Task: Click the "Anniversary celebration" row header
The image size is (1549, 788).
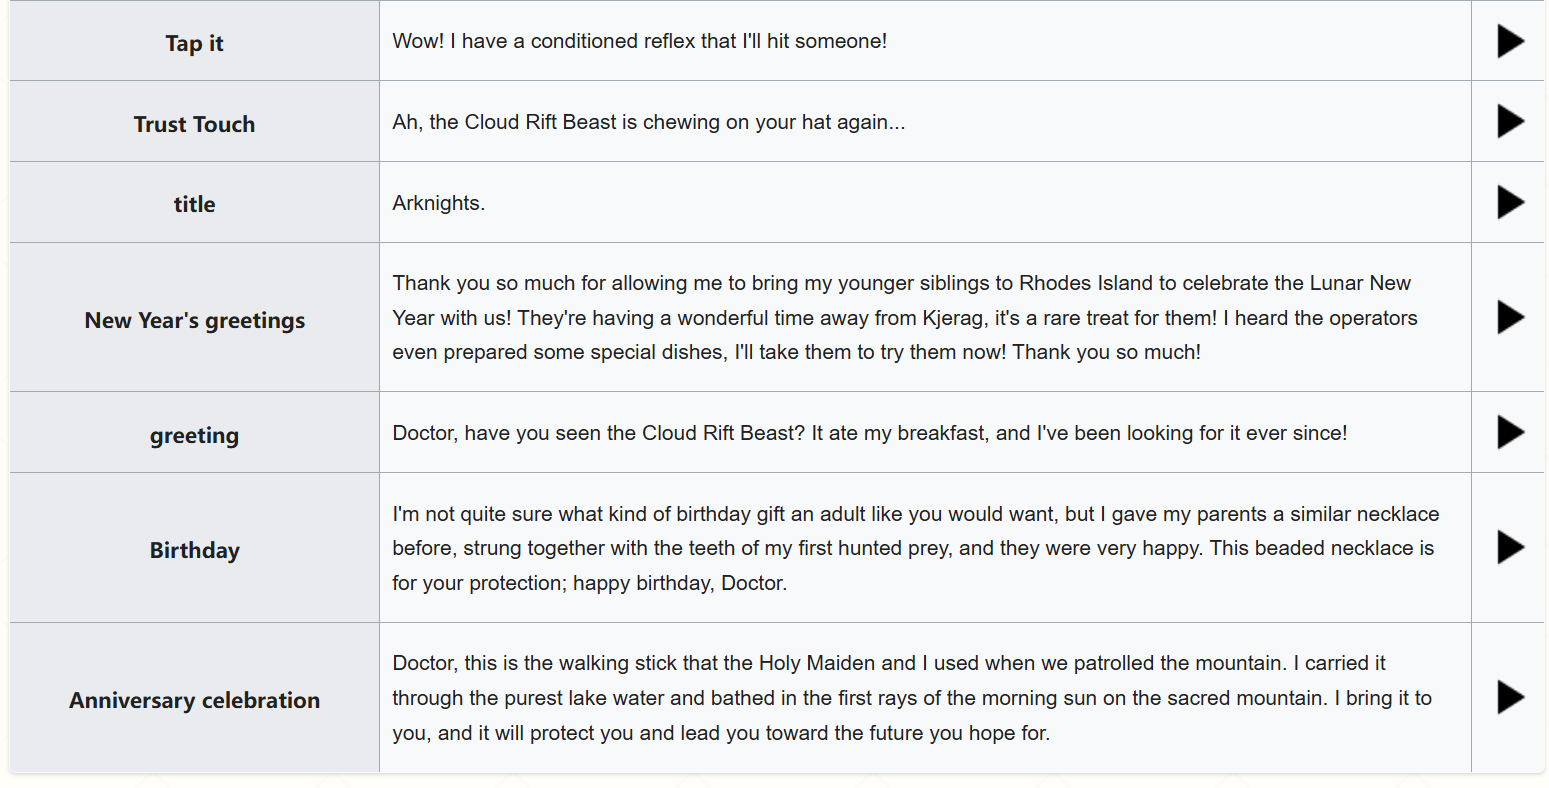Action: (x=194, y=700)
